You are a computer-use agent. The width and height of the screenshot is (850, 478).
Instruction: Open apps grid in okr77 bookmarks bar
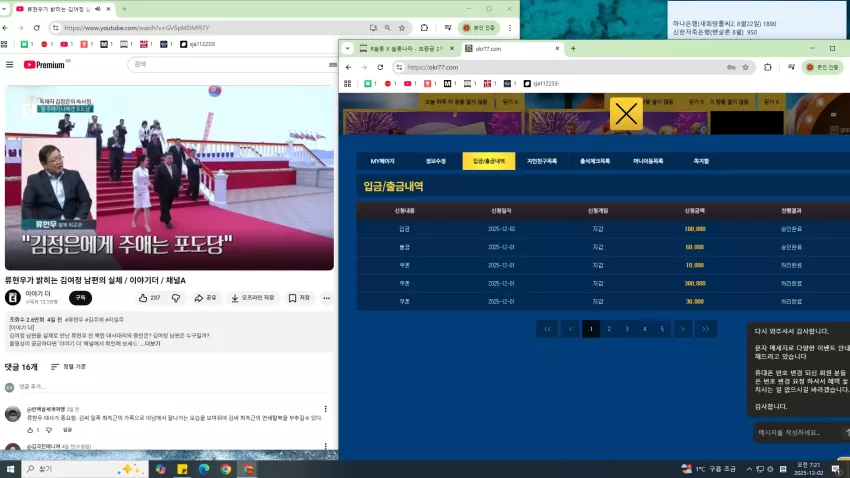pyautogui.click(x=347, y=83)
